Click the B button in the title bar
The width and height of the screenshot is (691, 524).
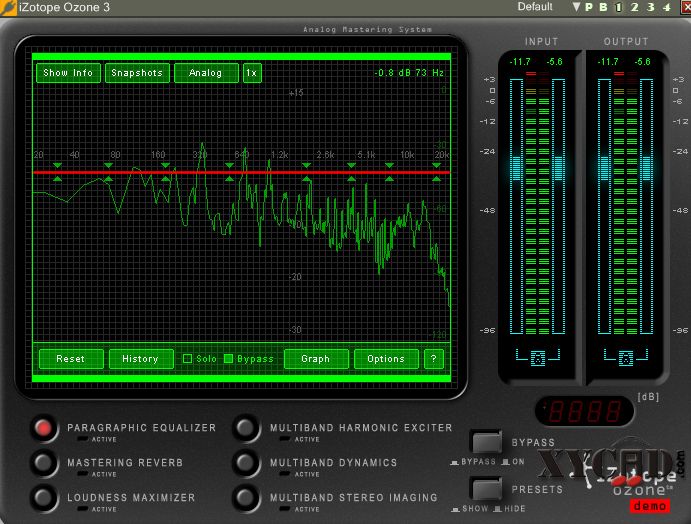coord(603,7)
